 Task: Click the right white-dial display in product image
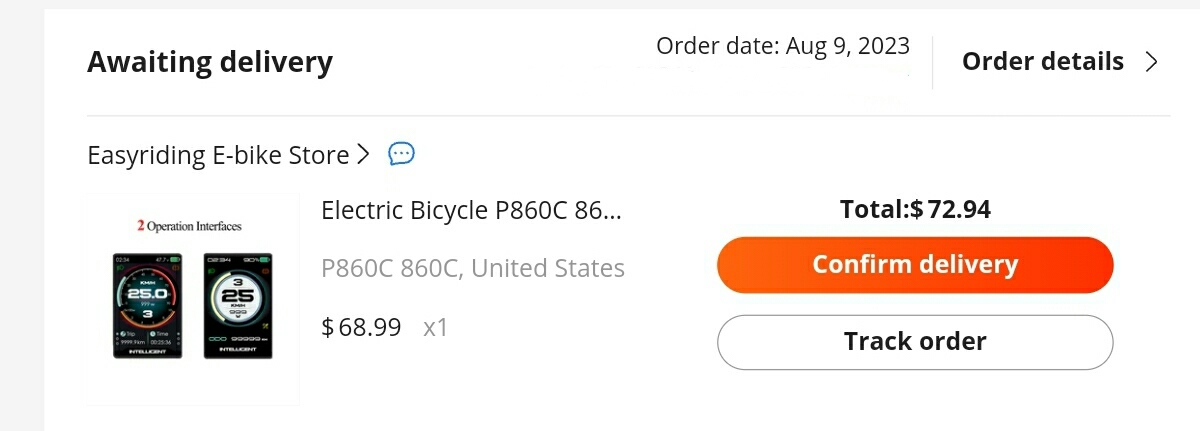pyautogui.click(x=237, y=306)
